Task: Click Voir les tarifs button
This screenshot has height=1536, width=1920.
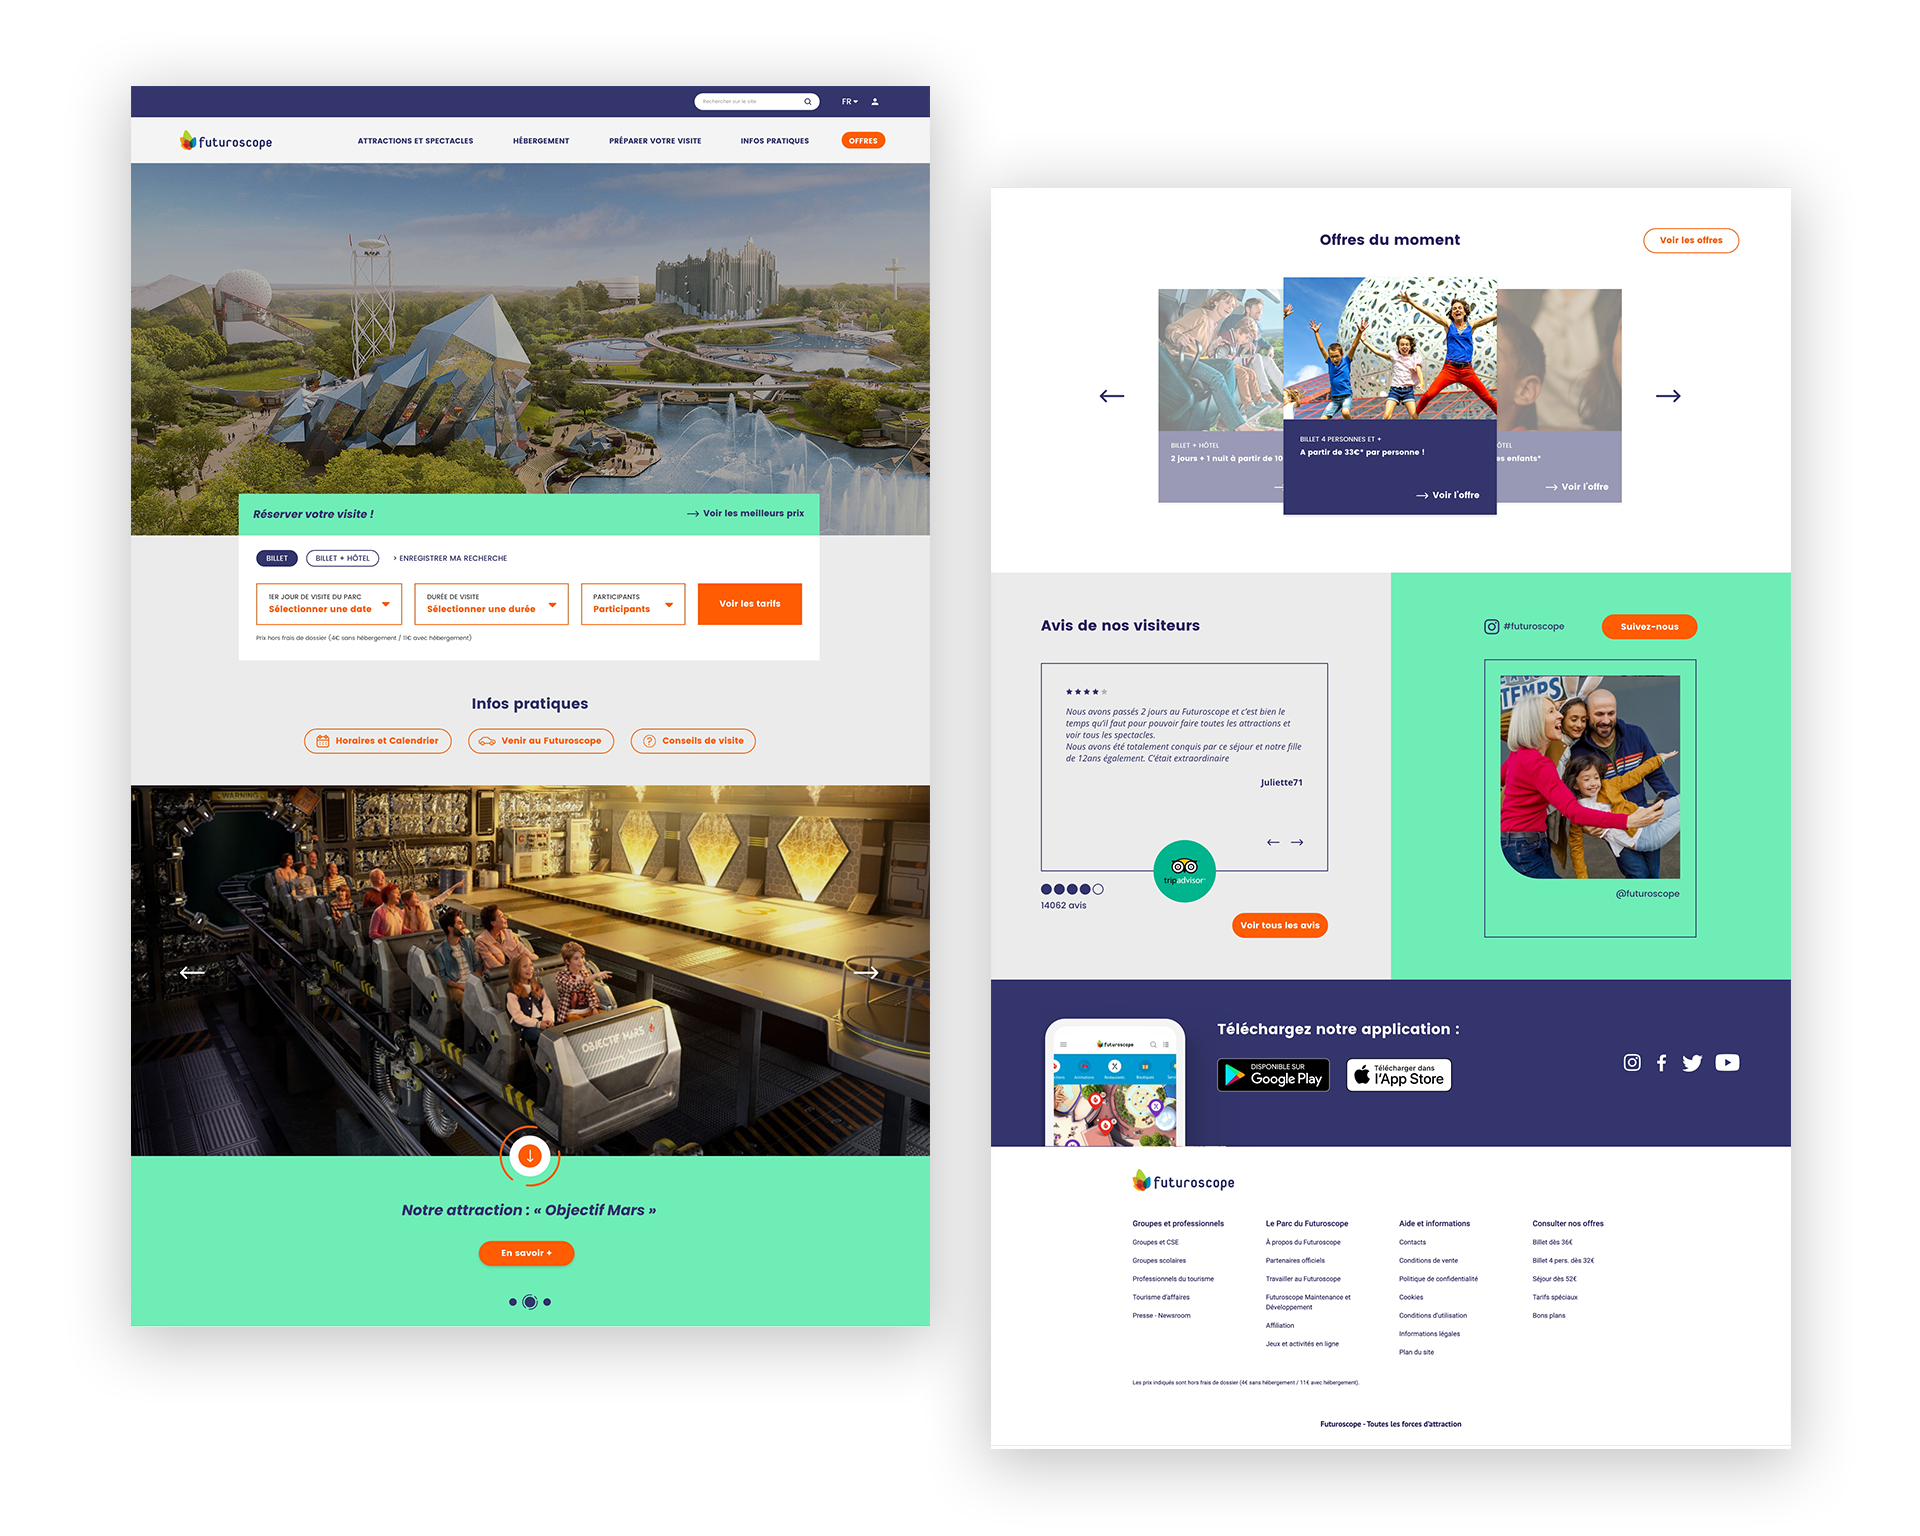Action: point(752,602)
